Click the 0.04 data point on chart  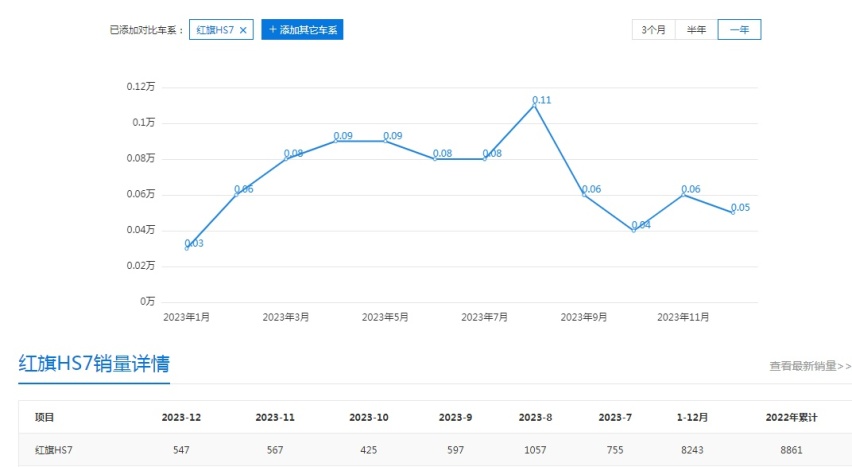click(x=634, y=230)
